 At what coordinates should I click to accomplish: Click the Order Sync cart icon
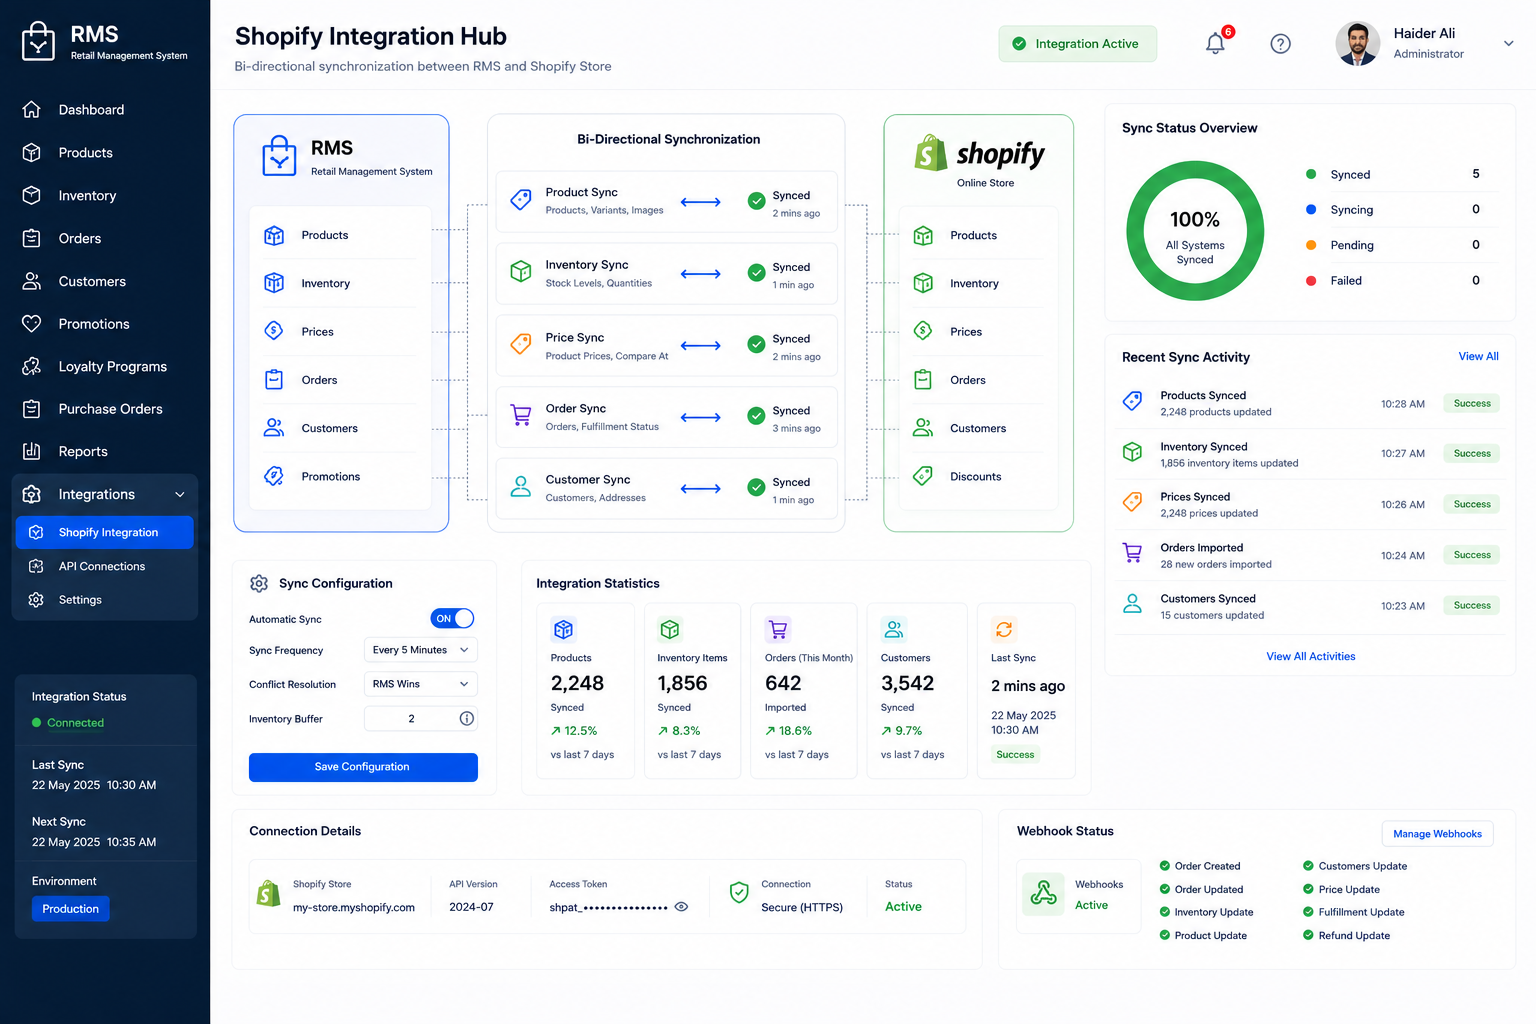521,415
